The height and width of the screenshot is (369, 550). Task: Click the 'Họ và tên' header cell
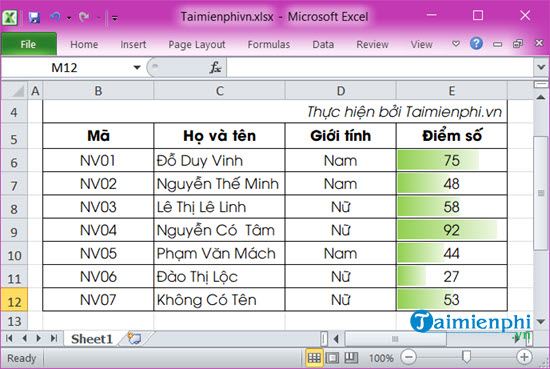click(x=220, y=136)
